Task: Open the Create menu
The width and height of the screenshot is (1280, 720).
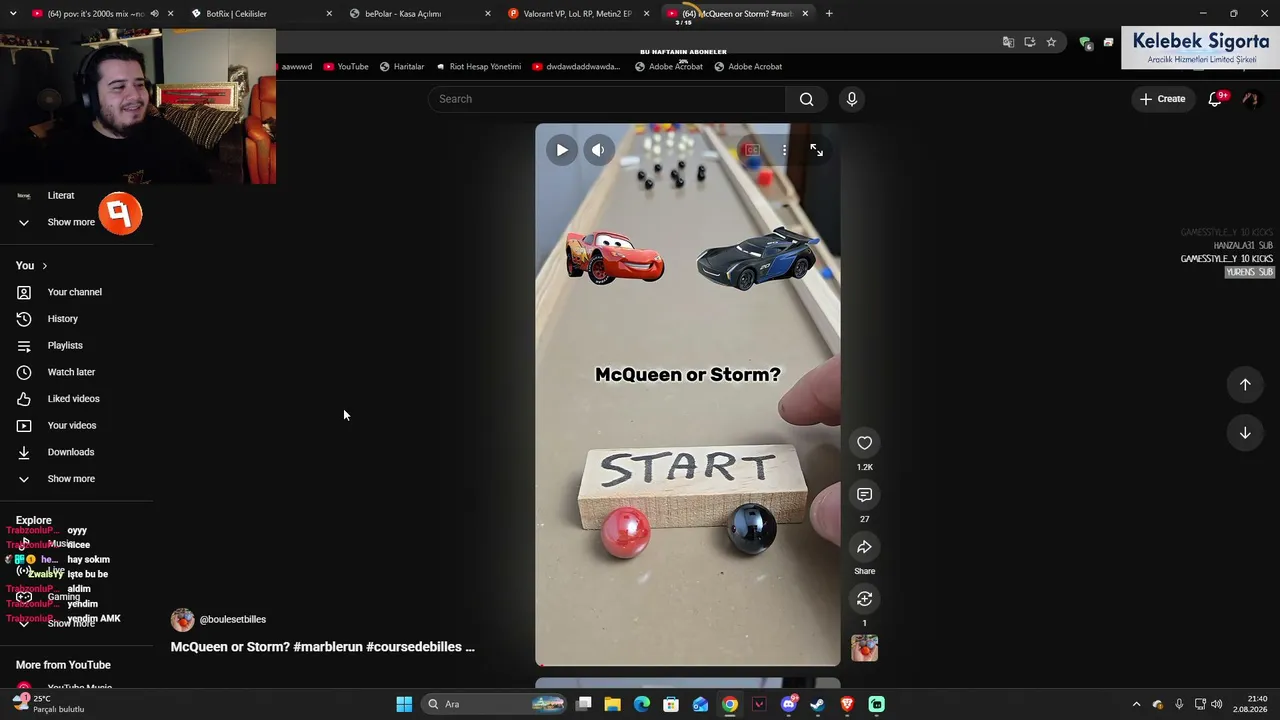Action: point(1162,99)
